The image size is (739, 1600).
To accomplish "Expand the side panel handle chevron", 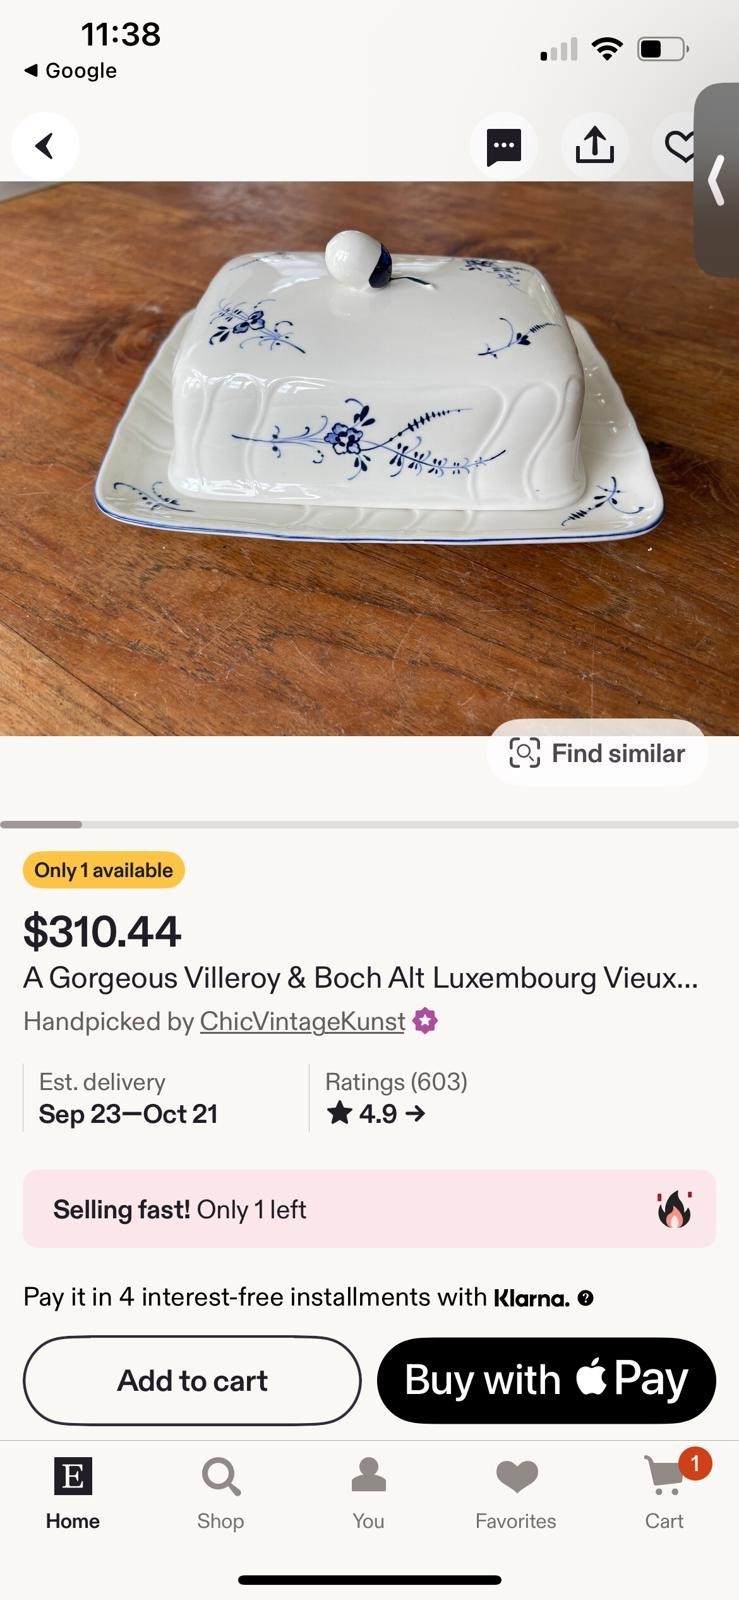I will [717, 181].
